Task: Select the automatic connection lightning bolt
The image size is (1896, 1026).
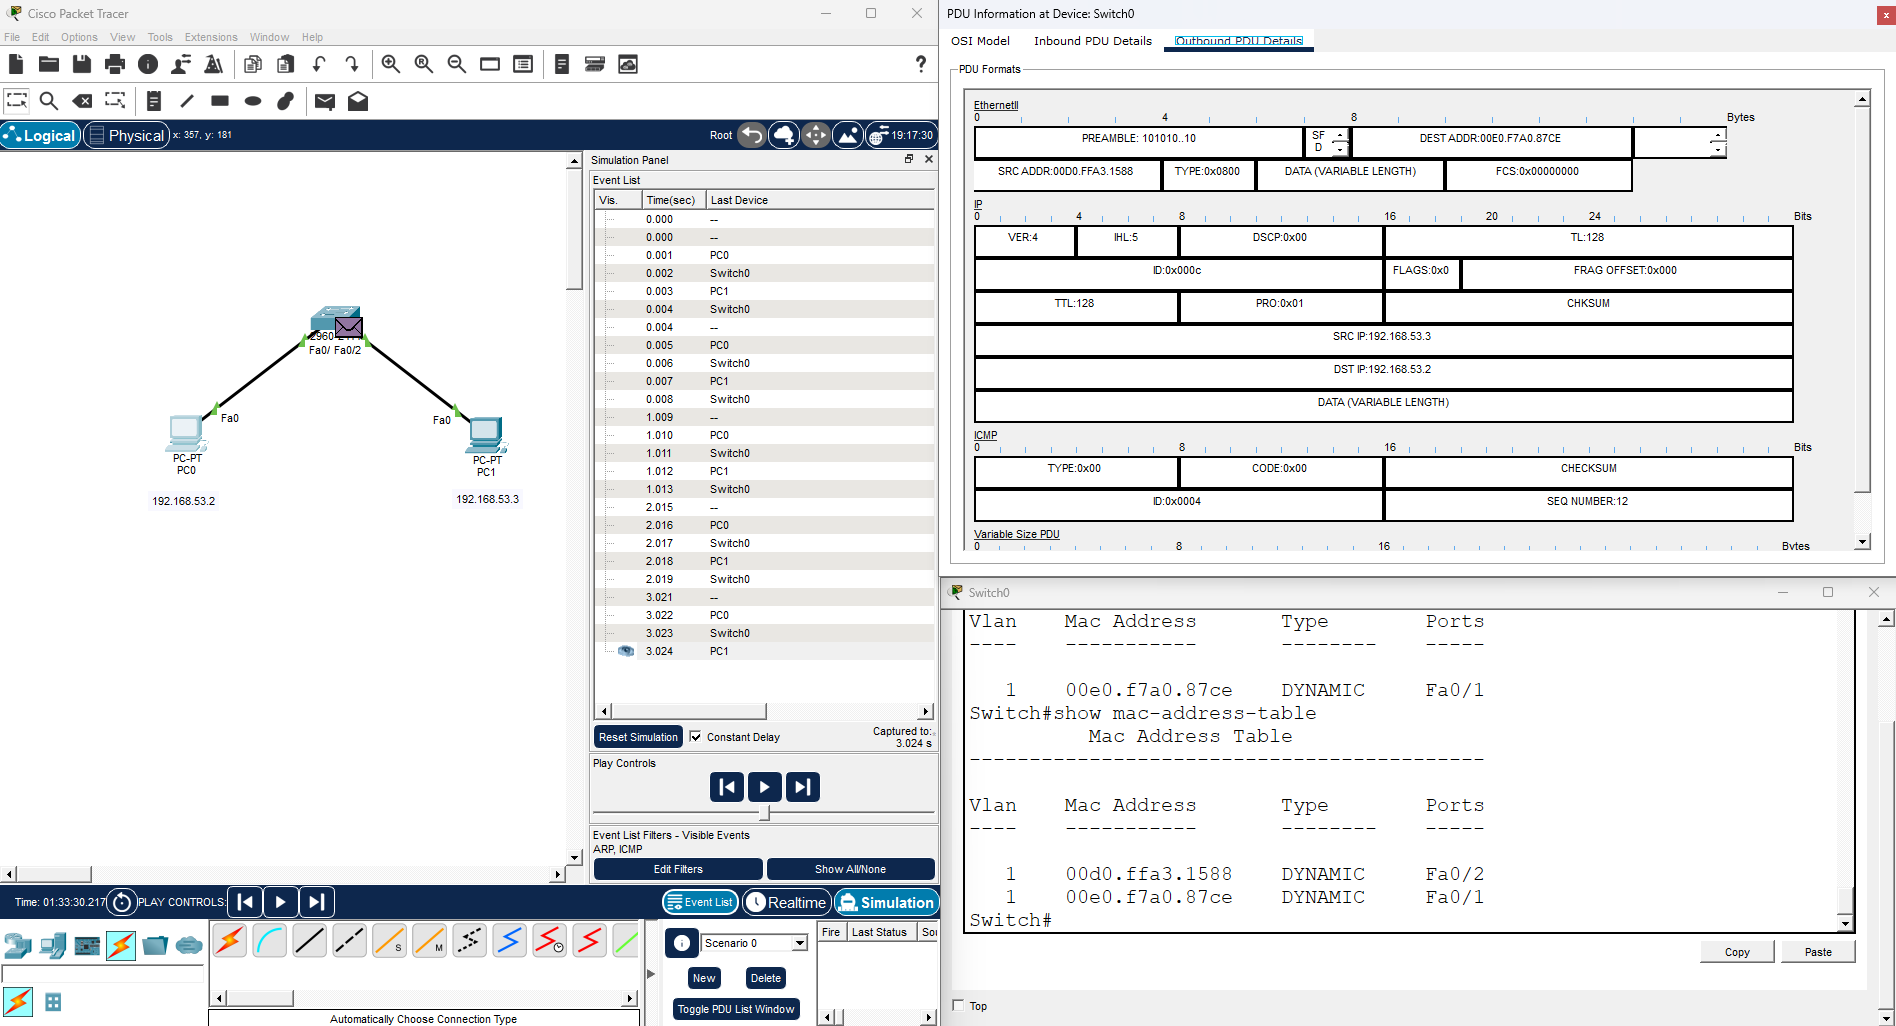Action: pyautogui.click(x=230, y=941)
